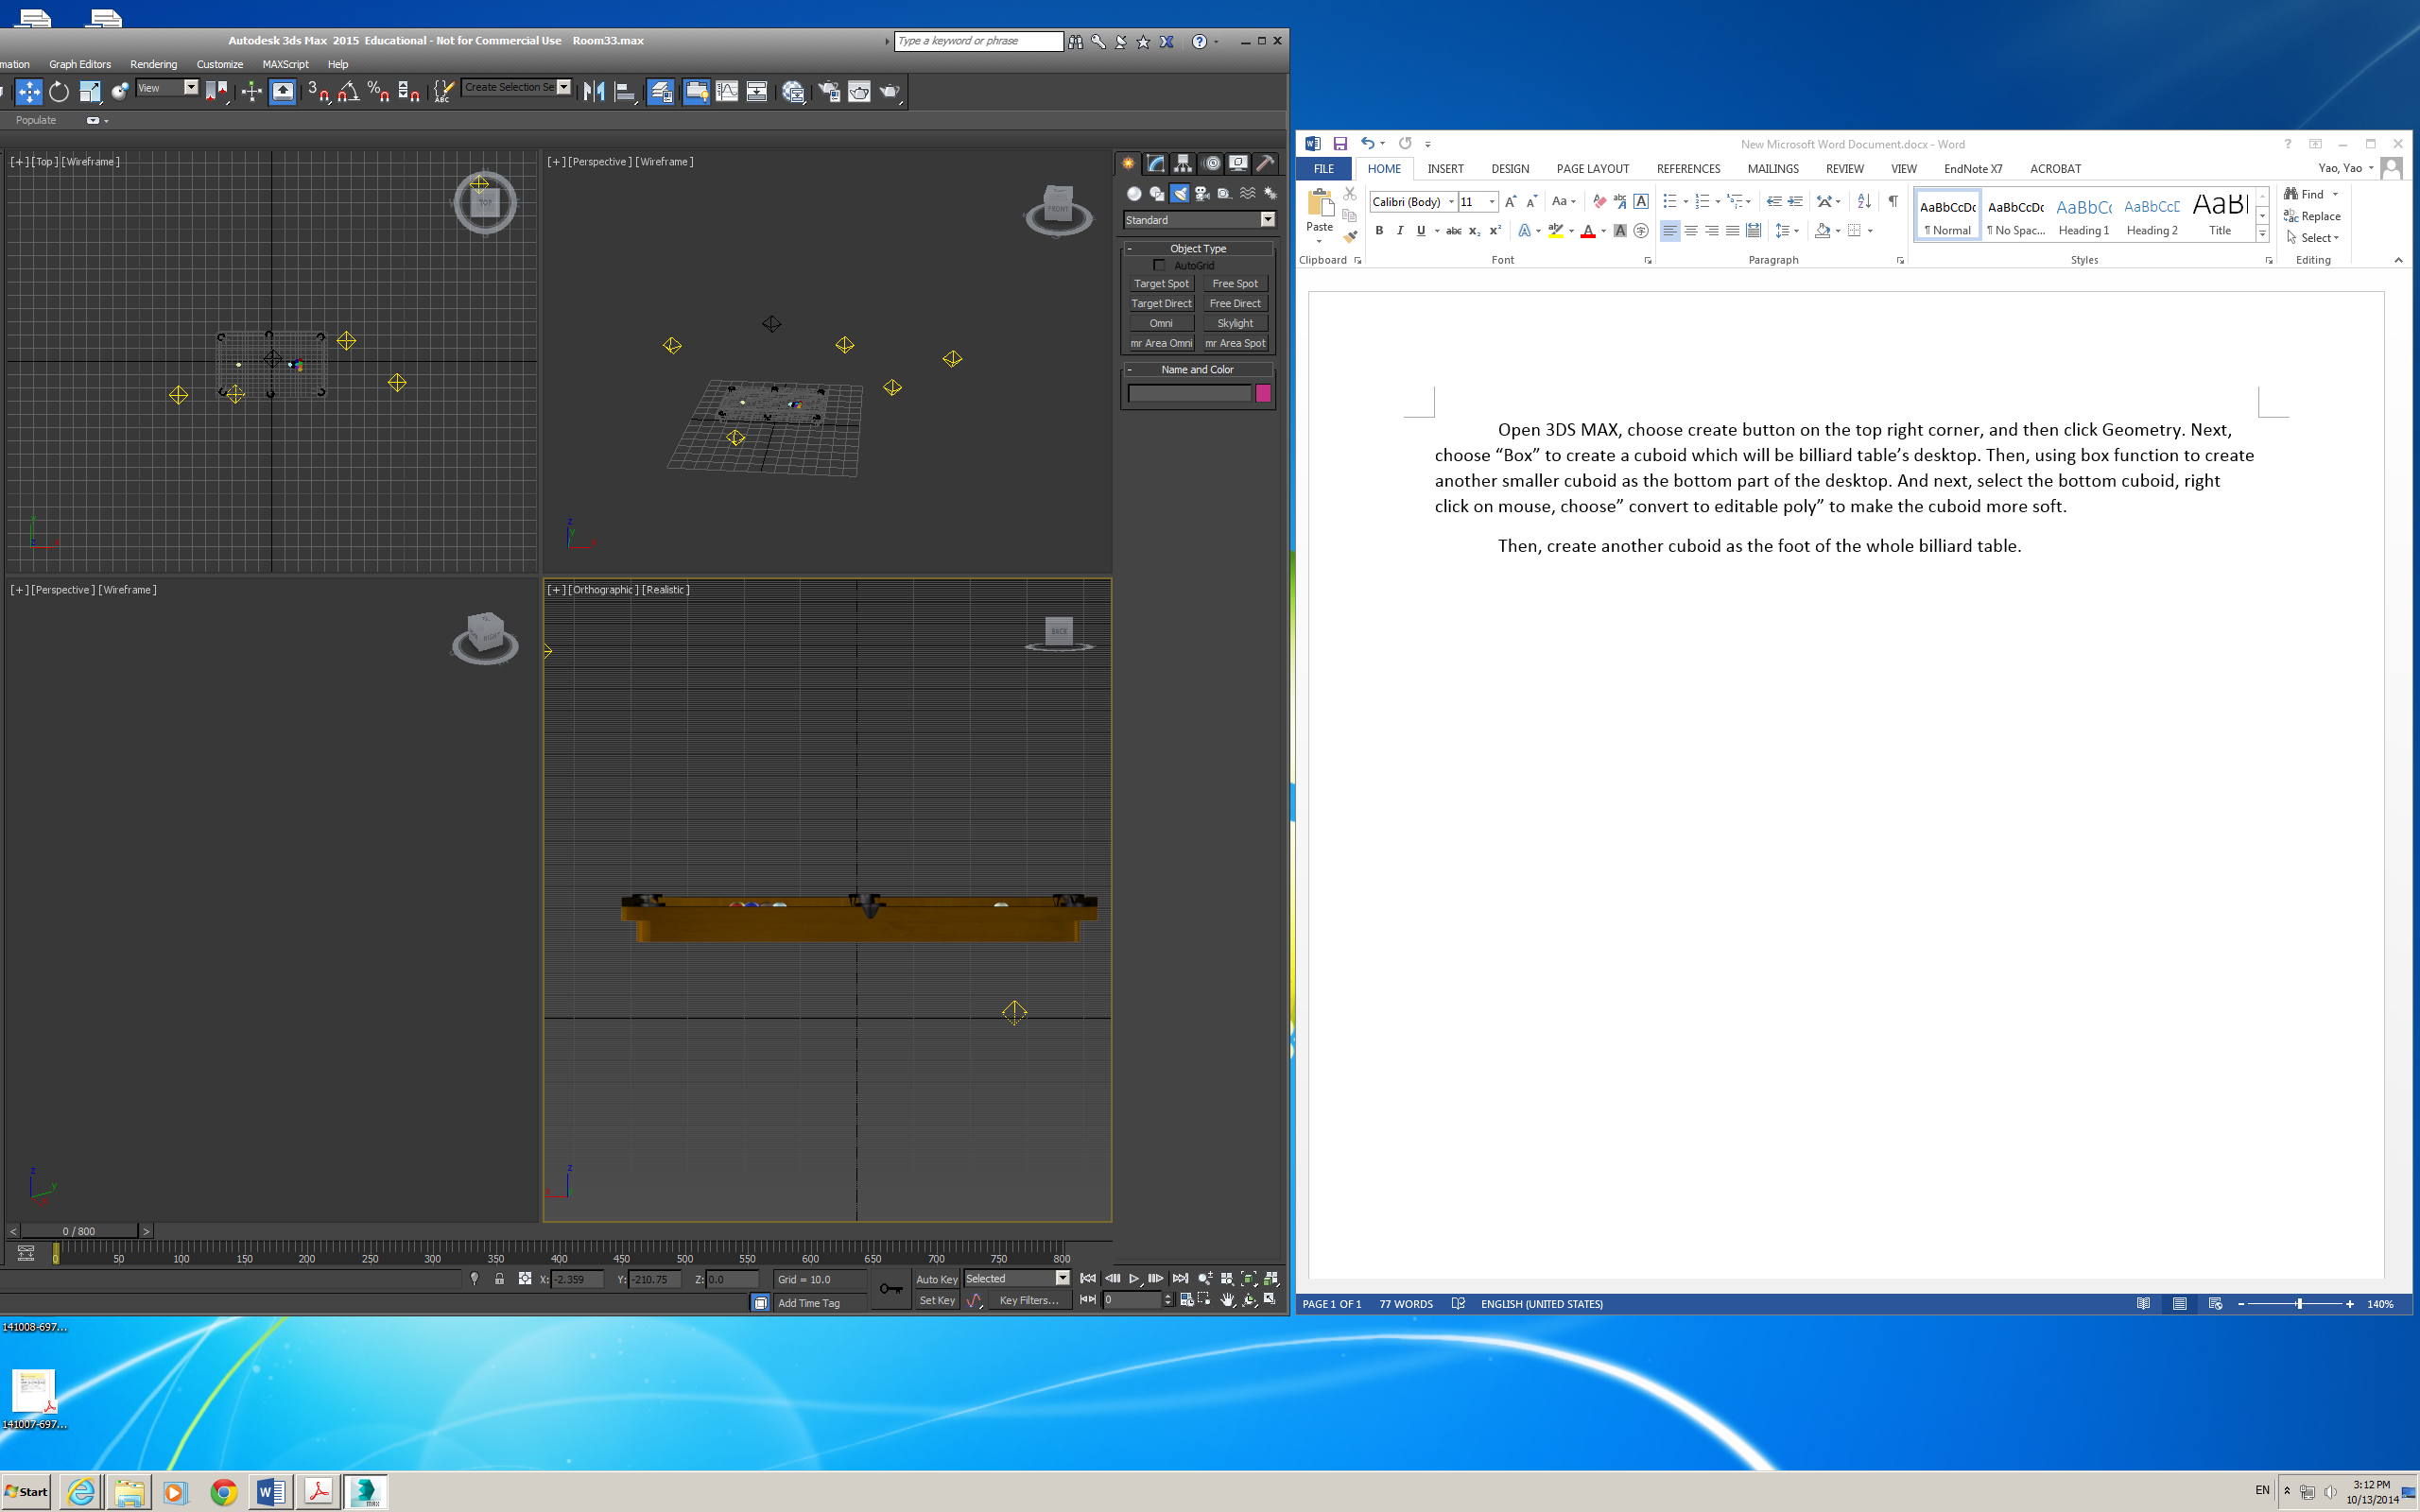2420x1512 pixels.
Task: Toggle Auto Key animation mode
Action: click(936, 1279)
